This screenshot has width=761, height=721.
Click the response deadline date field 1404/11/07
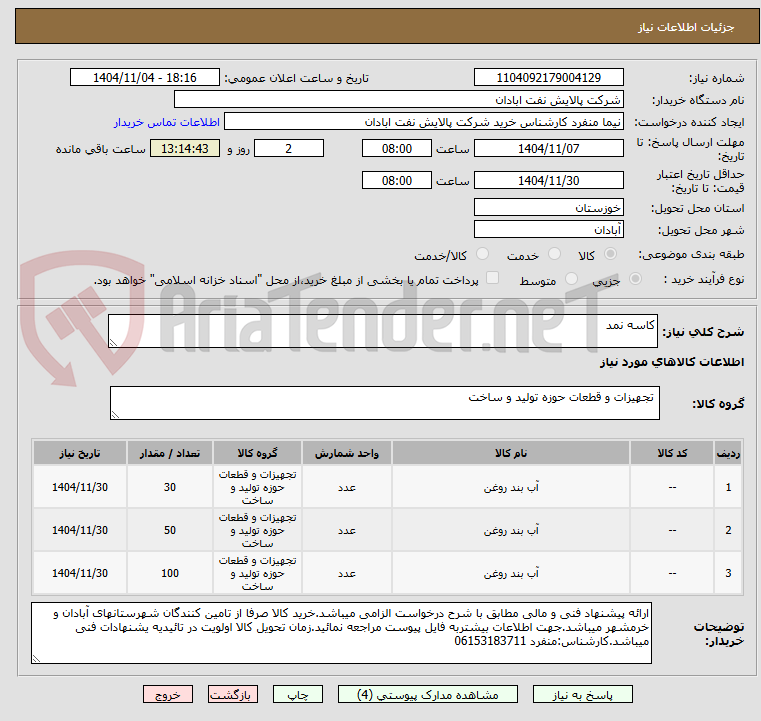pos(548,149)
